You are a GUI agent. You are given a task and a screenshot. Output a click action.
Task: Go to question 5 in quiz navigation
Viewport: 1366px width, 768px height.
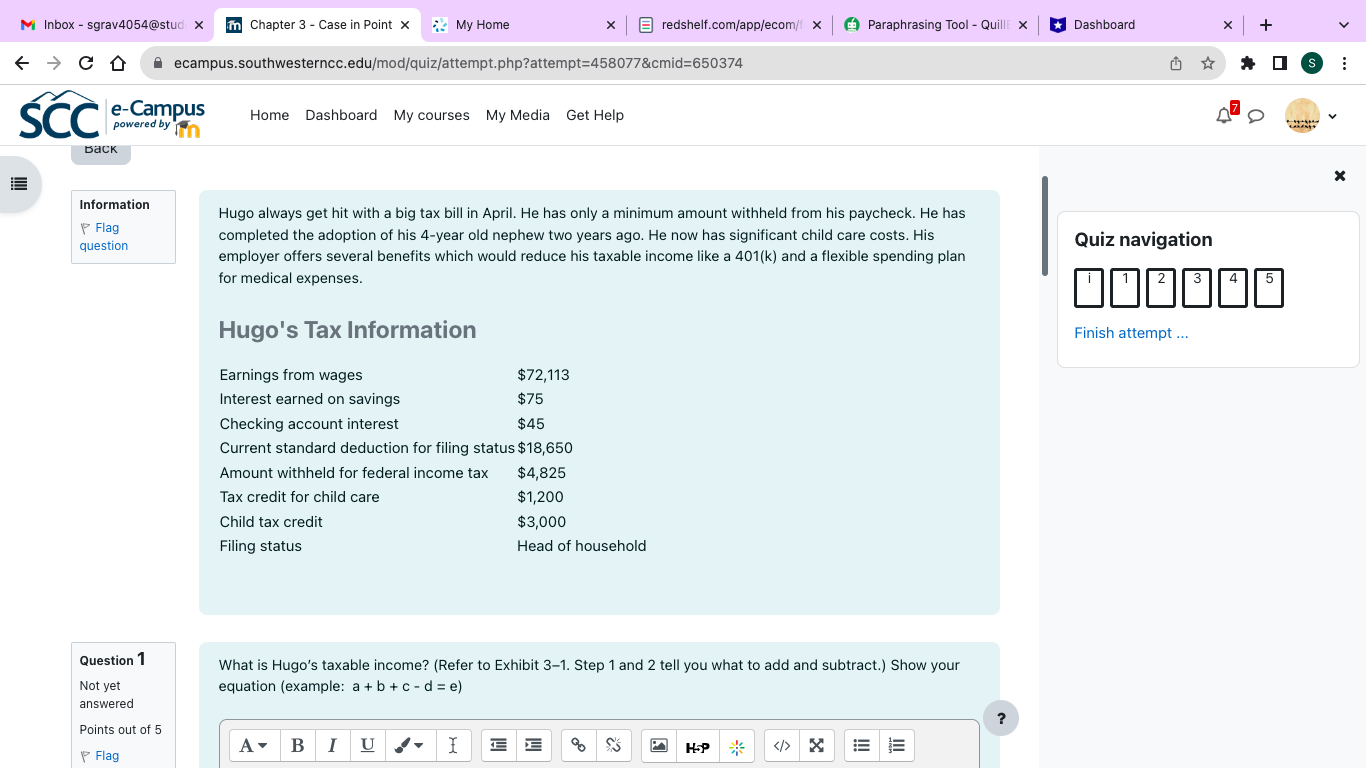1269,288
